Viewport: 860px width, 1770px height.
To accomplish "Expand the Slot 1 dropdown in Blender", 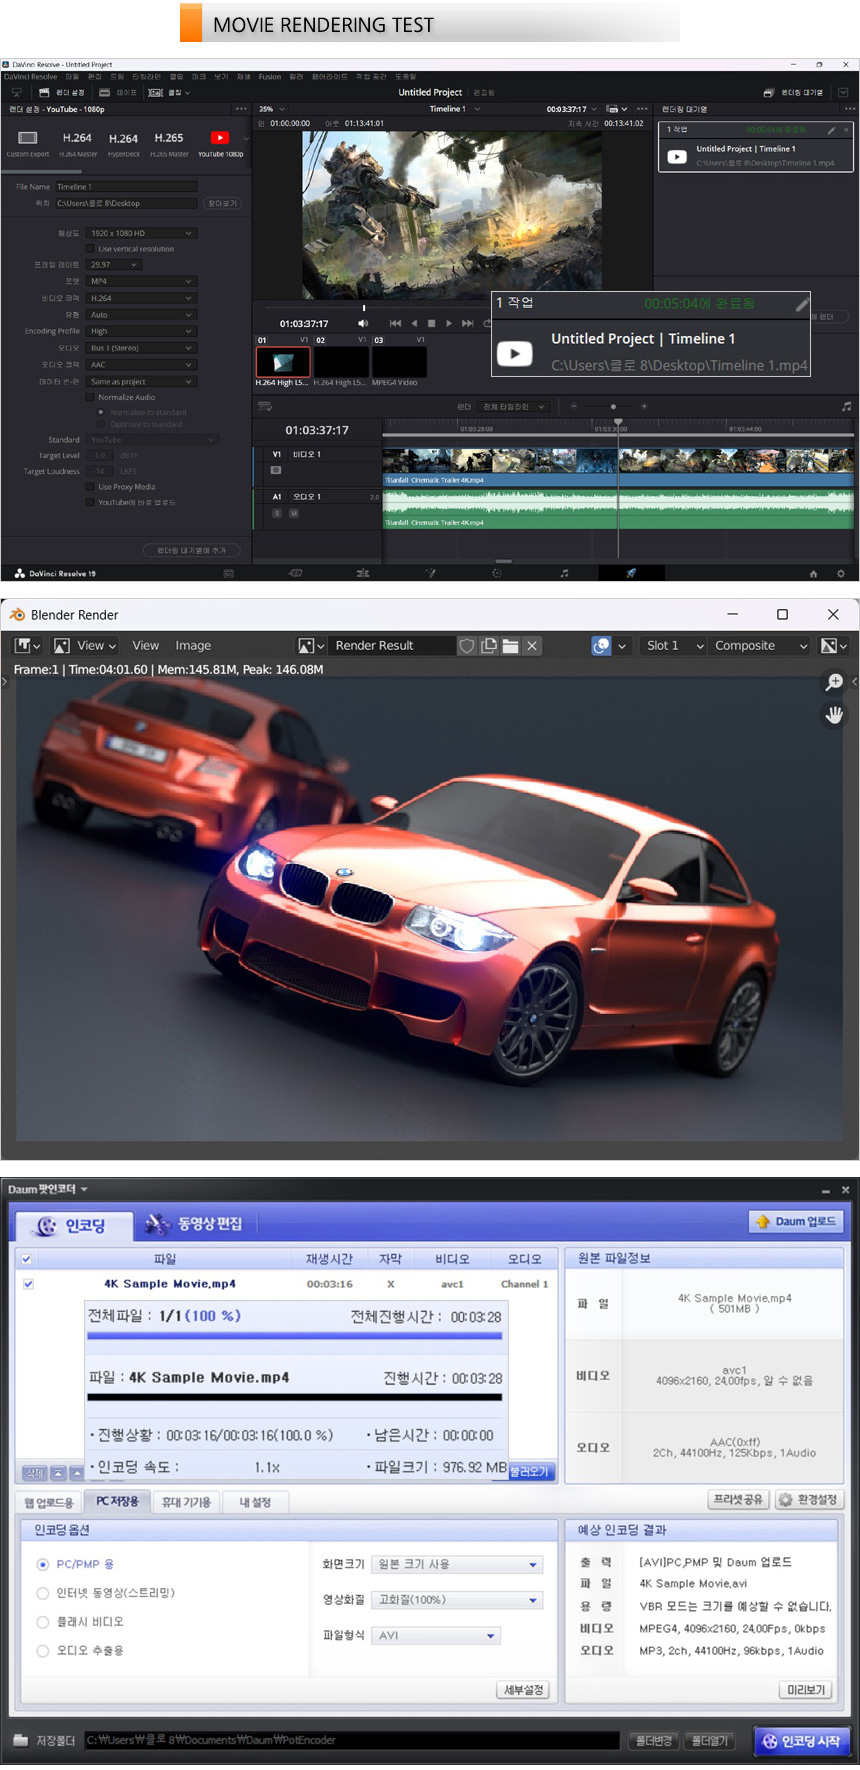I will (675, 646).
